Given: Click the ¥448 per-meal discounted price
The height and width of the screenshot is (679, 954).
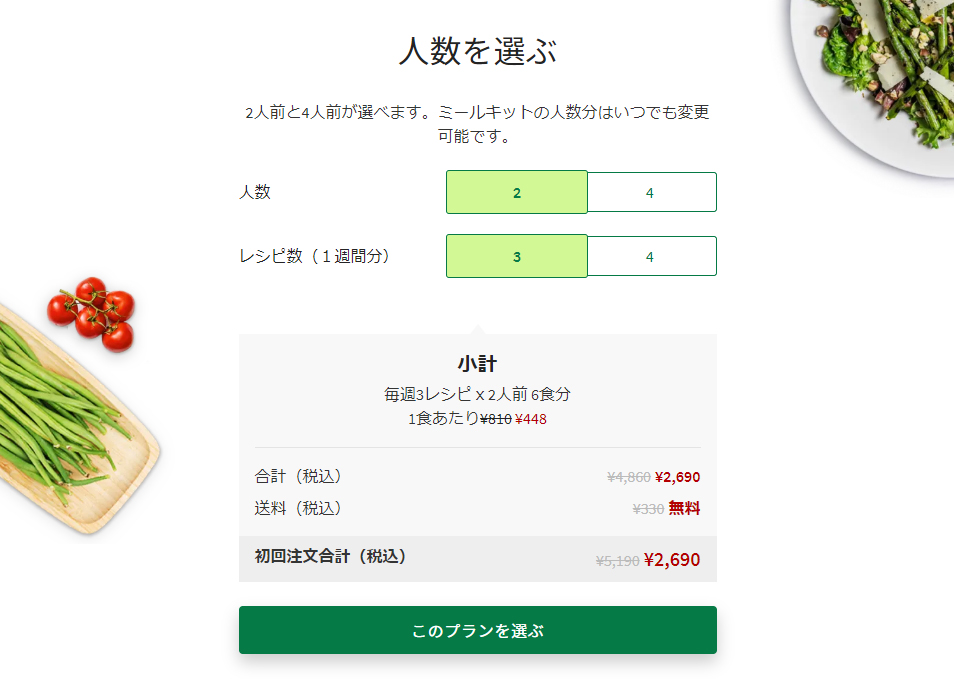Looking at the screenshot, I should 531,419.
